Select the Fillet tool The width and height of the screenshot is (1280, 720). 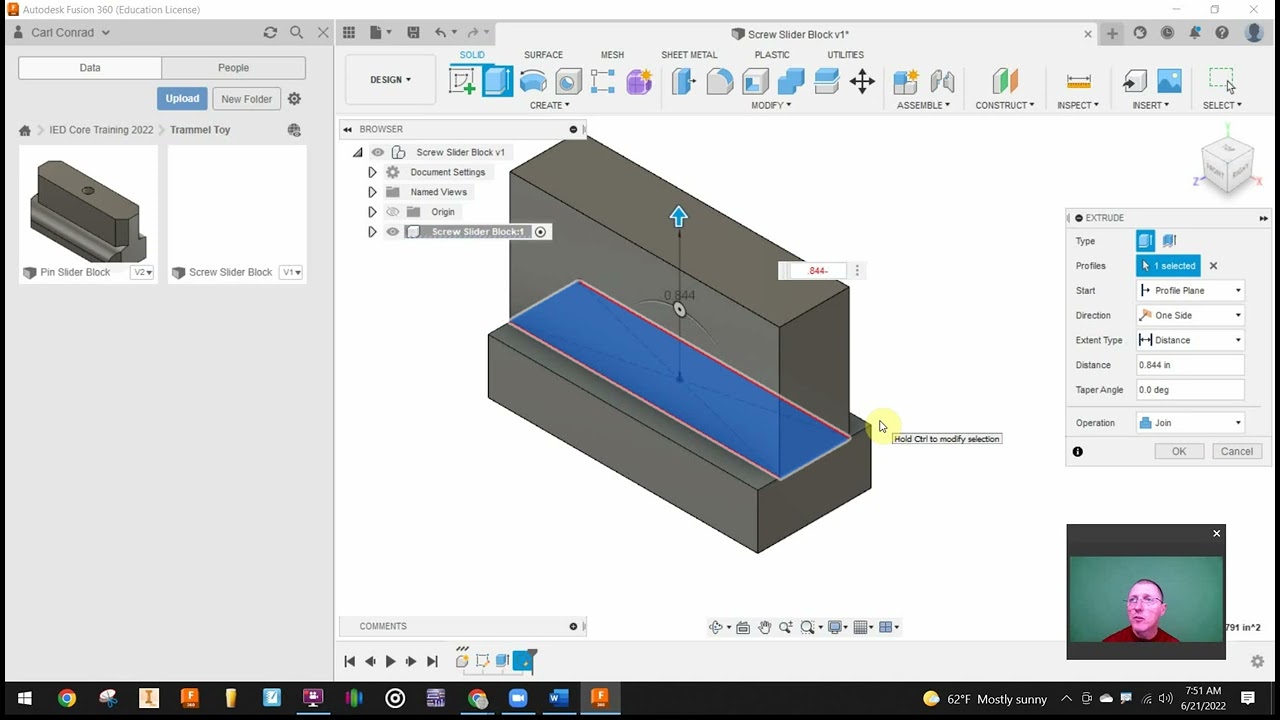click(720, 81)
